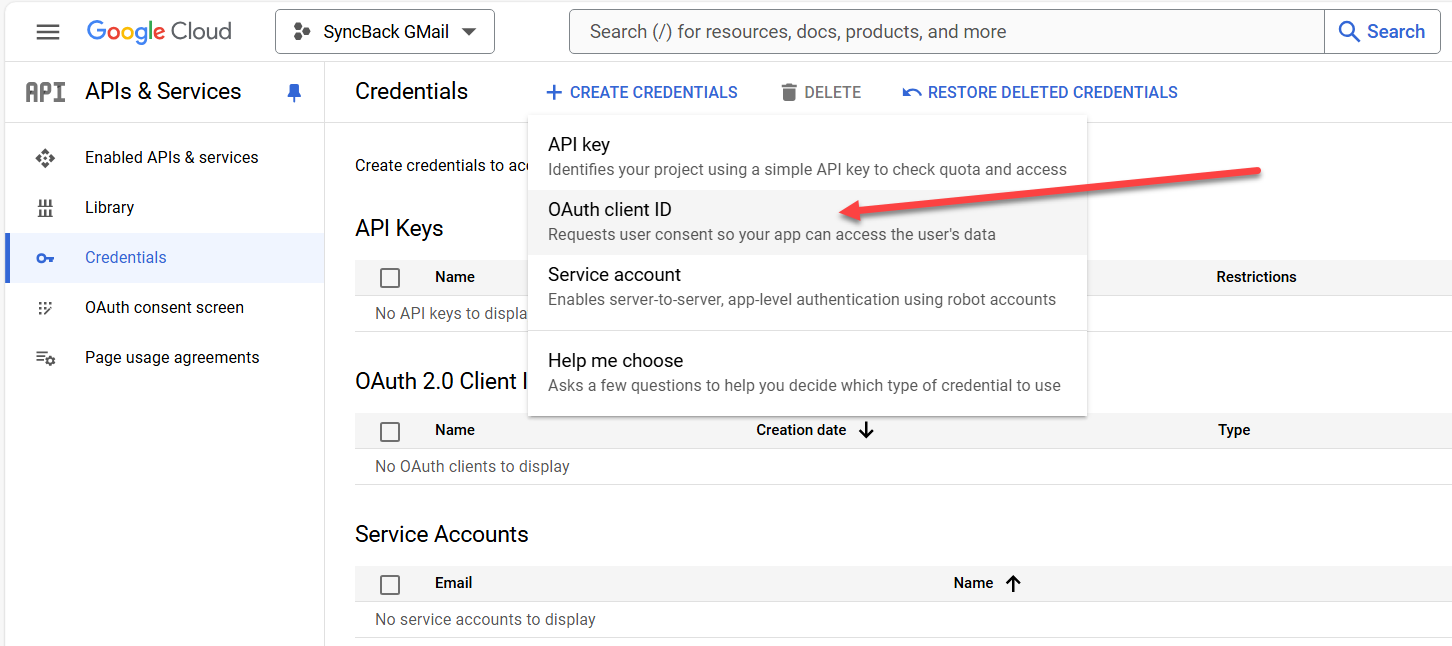Click the undo arrow restore icon
Screen dimensions: 1452x646
(912, 93)
